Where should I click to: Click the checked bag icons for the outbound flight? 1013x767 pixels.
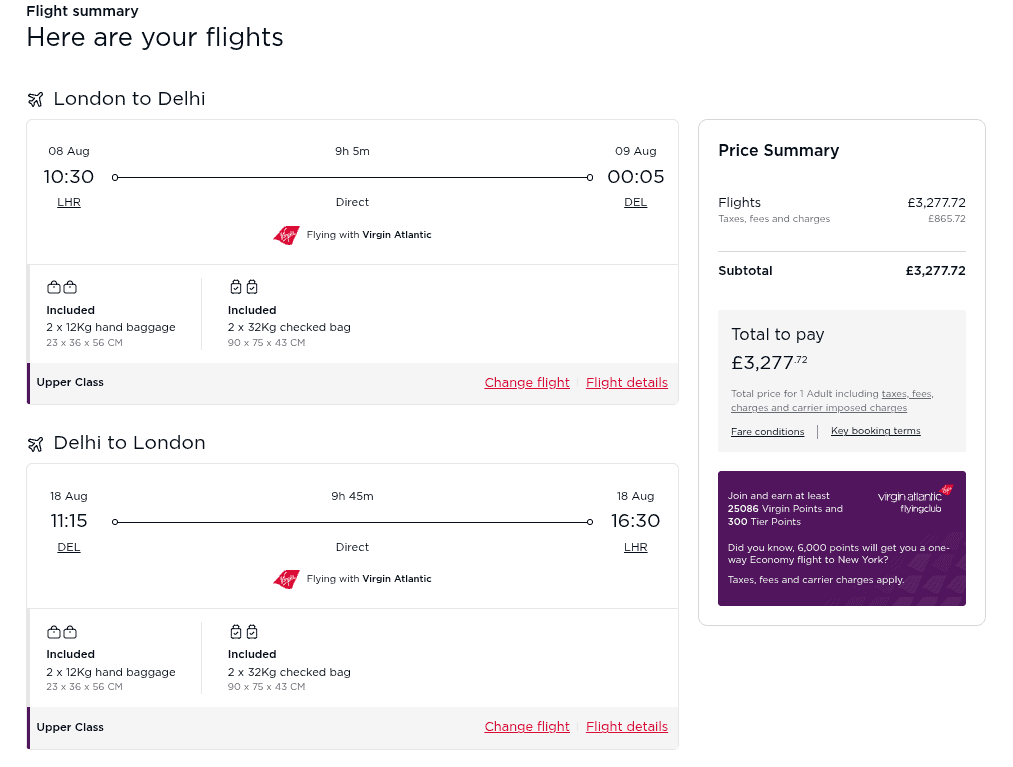tap(243, 286)
